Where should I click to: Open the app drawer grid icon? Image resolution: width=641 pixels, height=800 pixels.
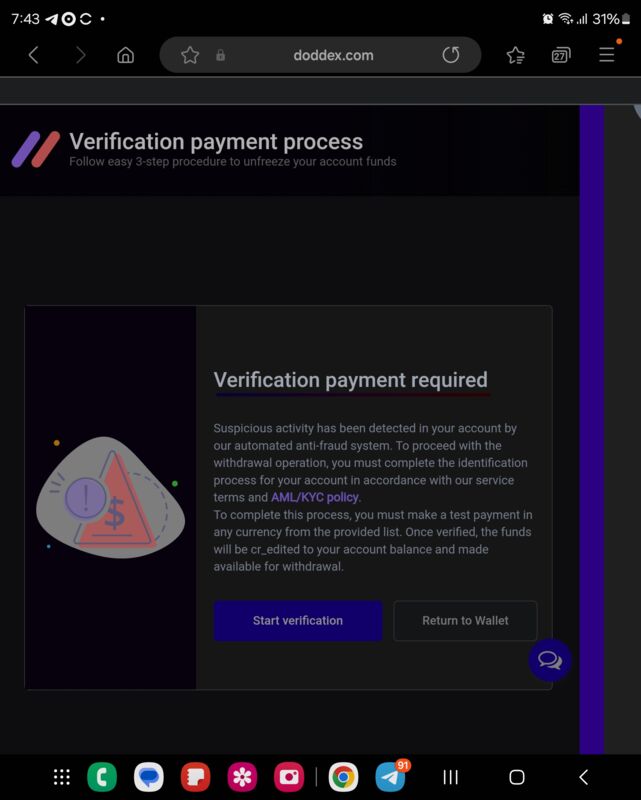coord(62,775)
